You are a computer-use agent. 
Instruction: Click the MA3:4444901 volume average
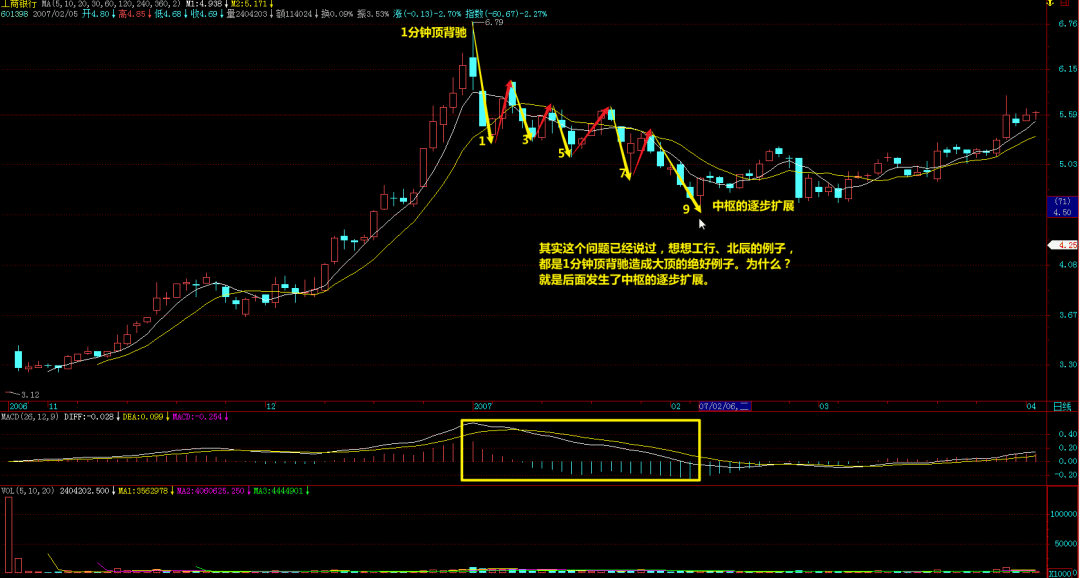[278, 491]
